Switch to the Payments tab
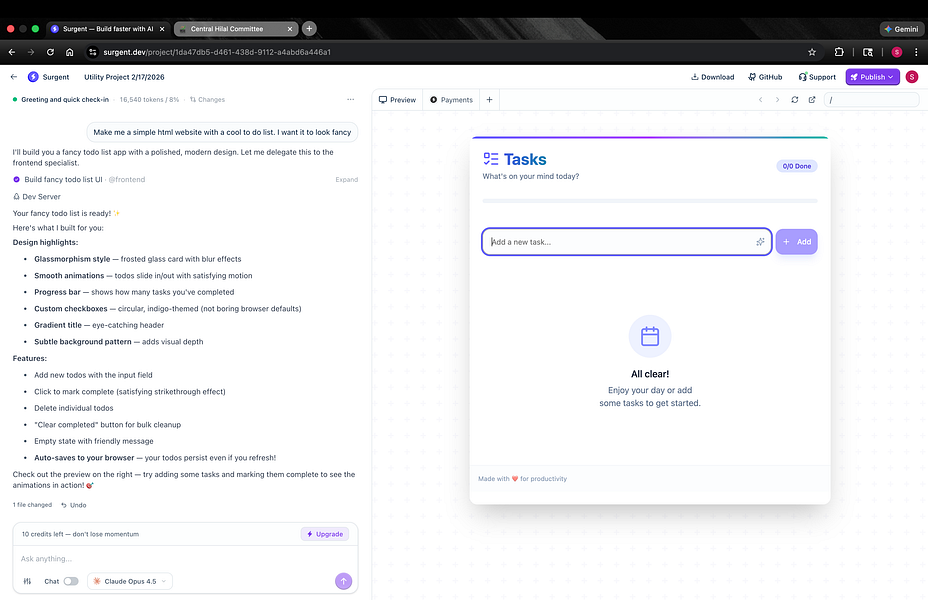 click(452, 99)
